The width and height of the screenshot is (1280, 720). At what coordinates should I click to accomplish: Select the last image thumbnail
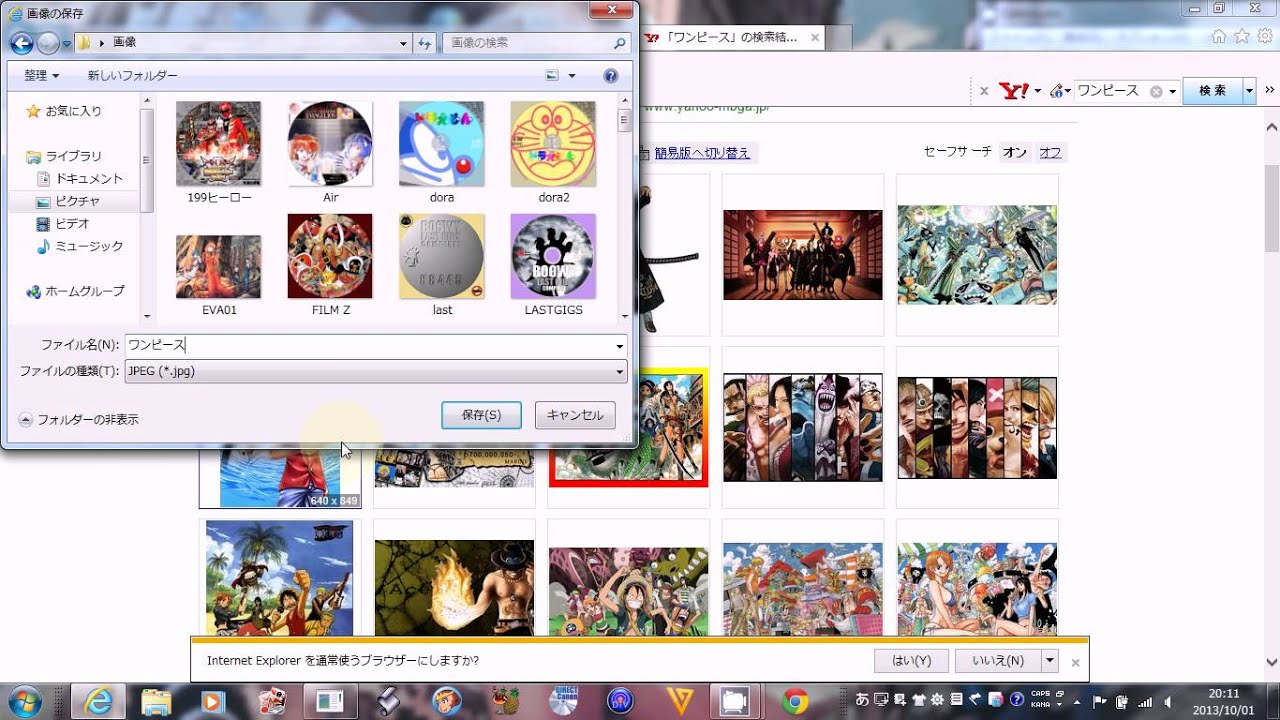442,265
